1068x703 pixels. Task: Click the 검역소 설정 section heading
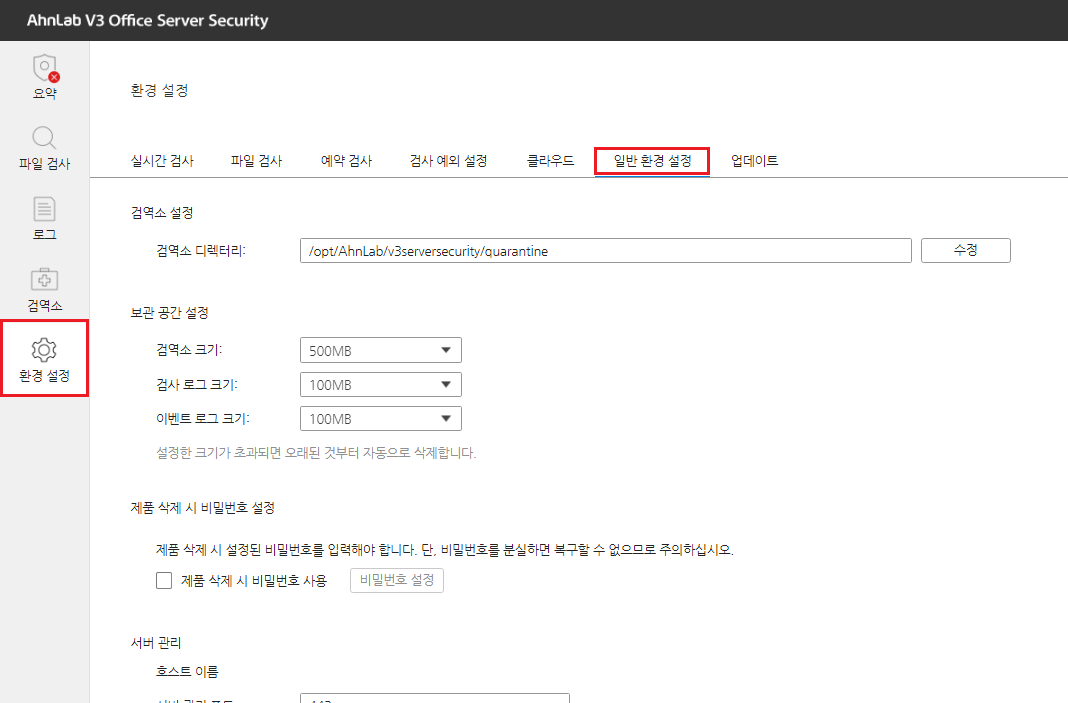[162, 213]
